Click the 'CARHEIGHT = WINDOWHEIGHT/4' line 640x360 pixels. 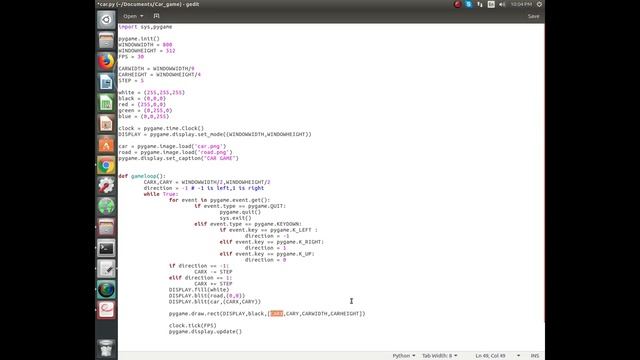pos(160,75)
